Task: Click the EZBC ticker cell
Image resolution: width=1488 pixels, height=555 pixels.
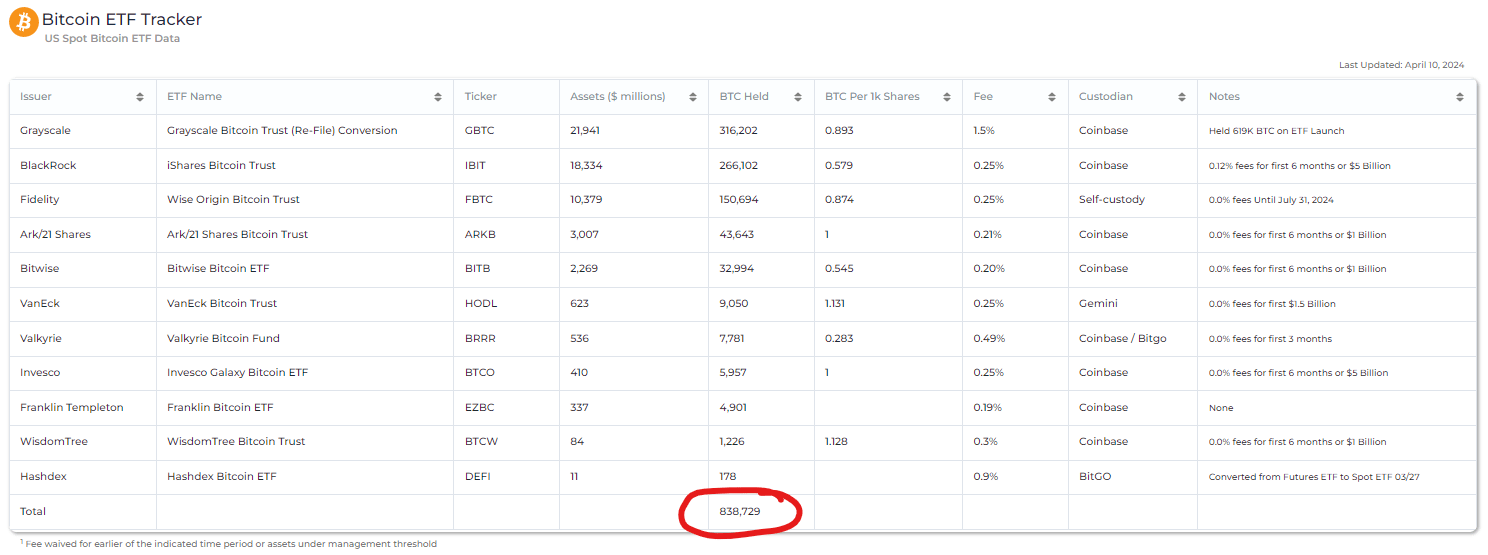Action: (480, 407)
